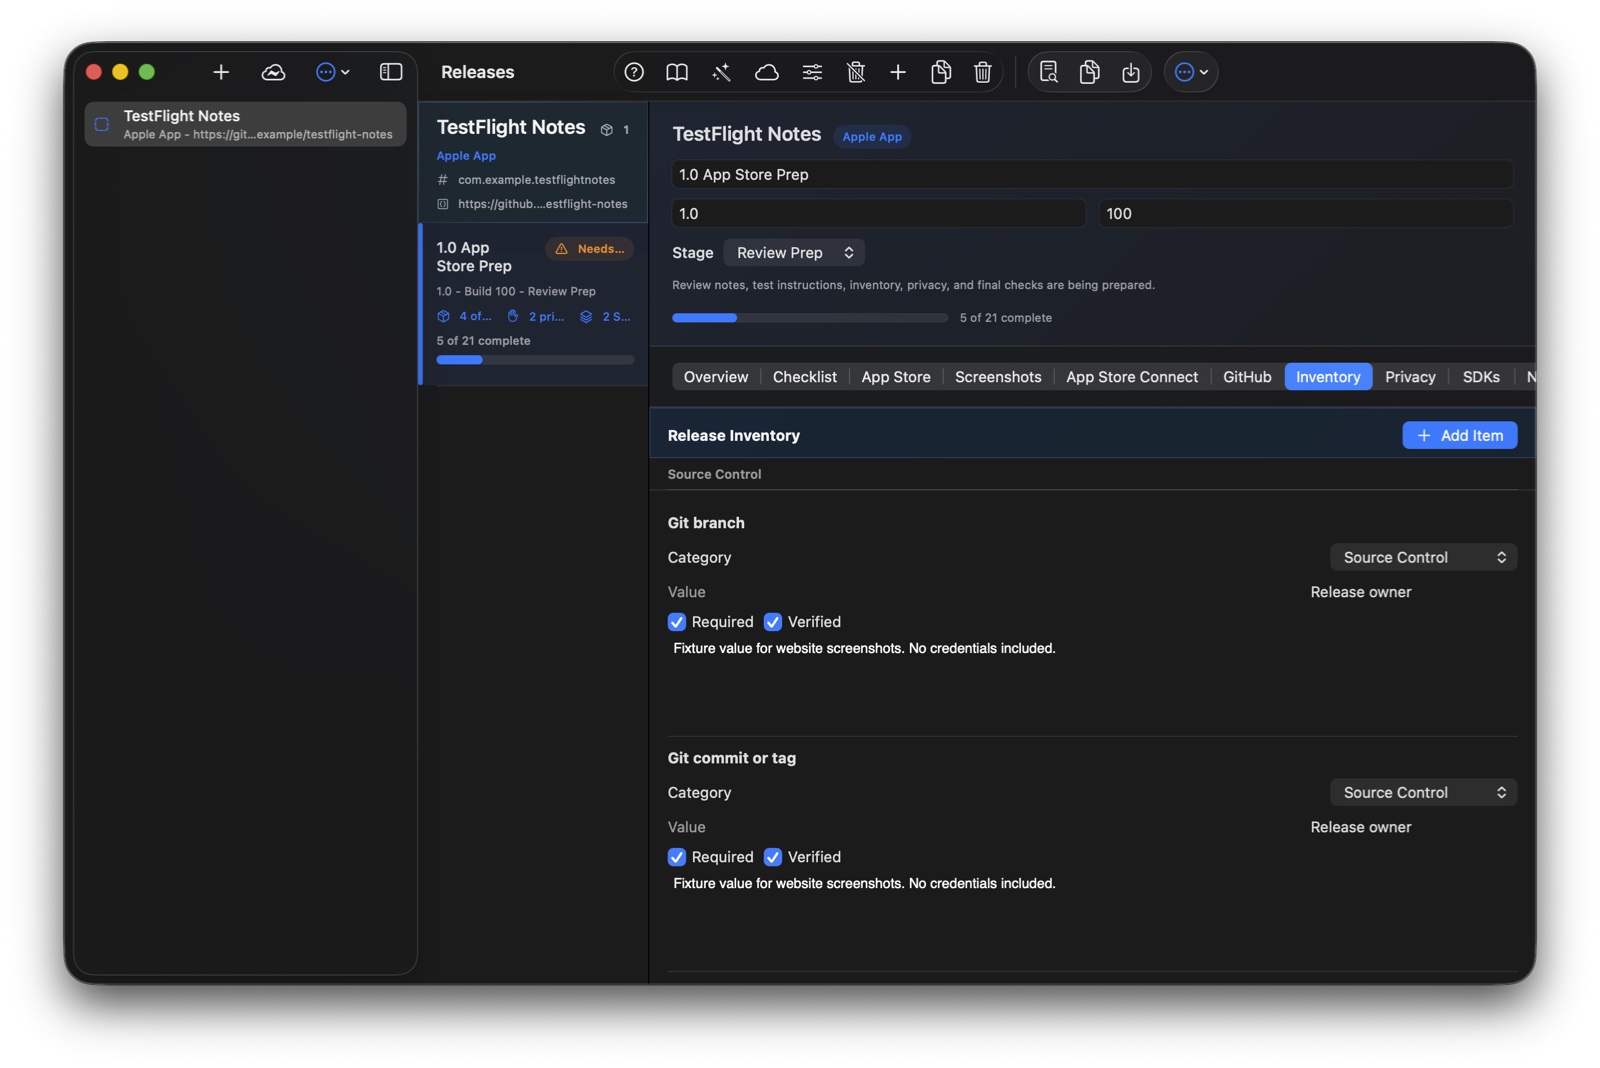Open Git commit or tag Category dropdown
1600x1068 pixels.
(1423, 792)
